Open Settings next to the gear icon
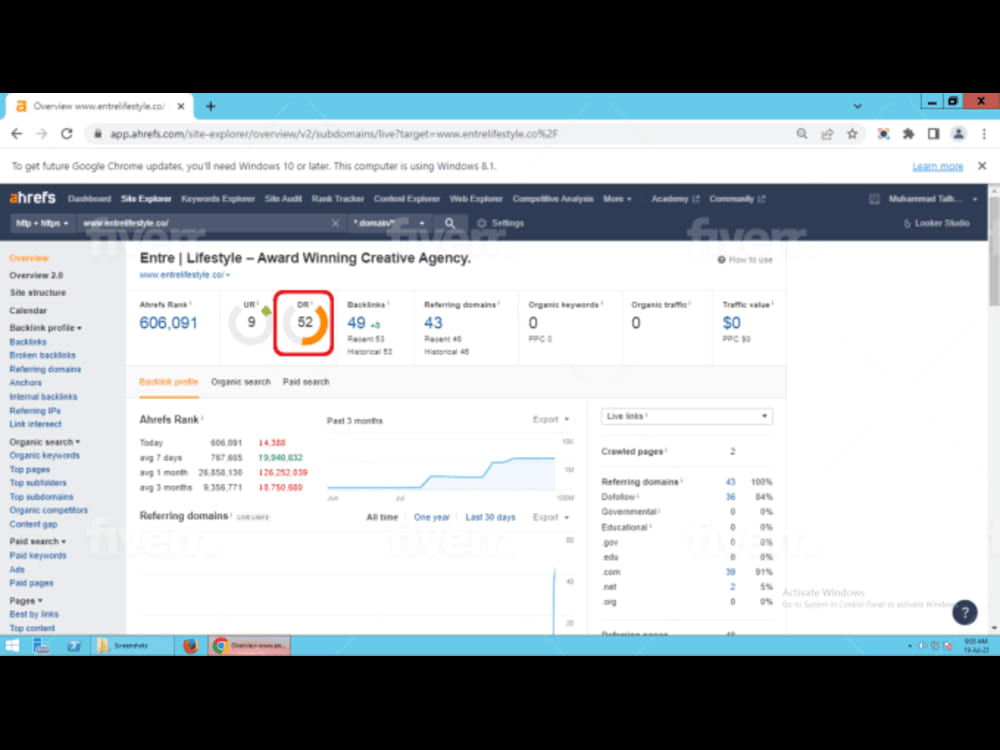 [501, 223]
